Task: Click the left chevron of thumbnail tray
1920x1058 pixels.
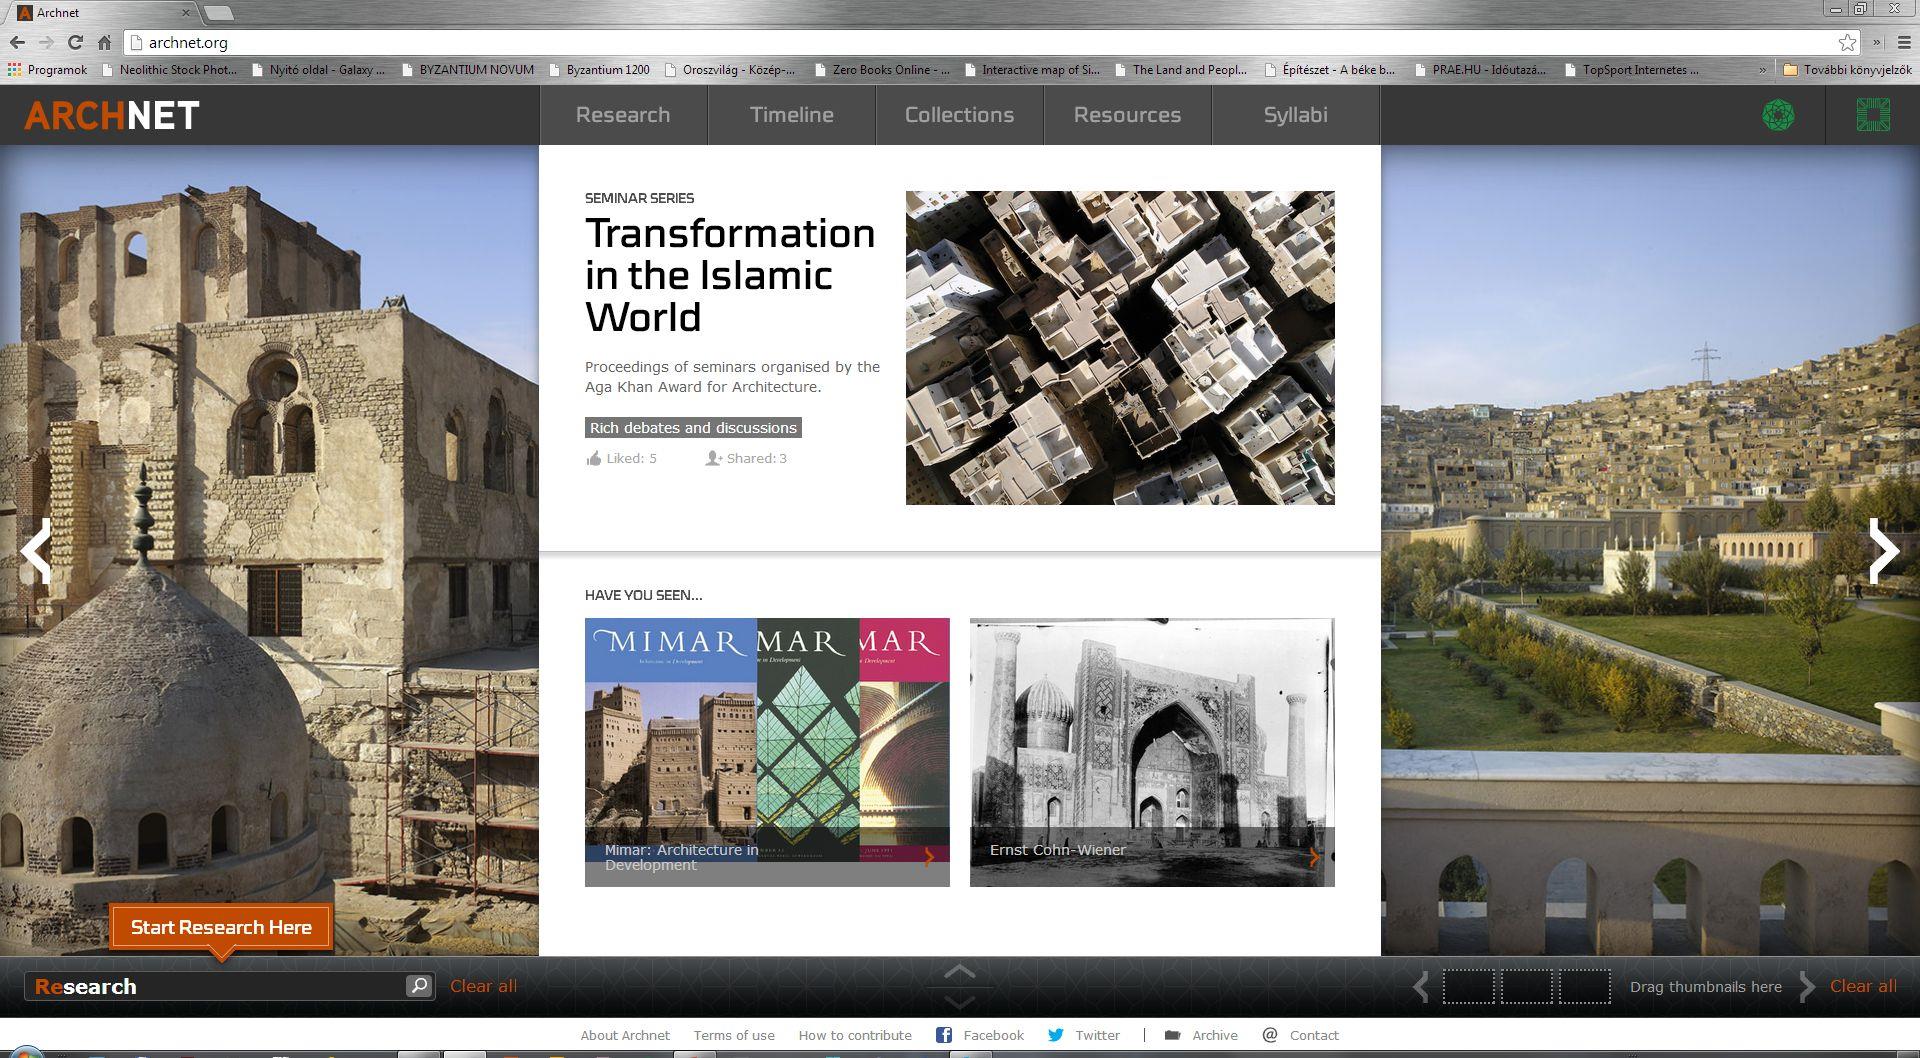Action: tap(1421, 987)
